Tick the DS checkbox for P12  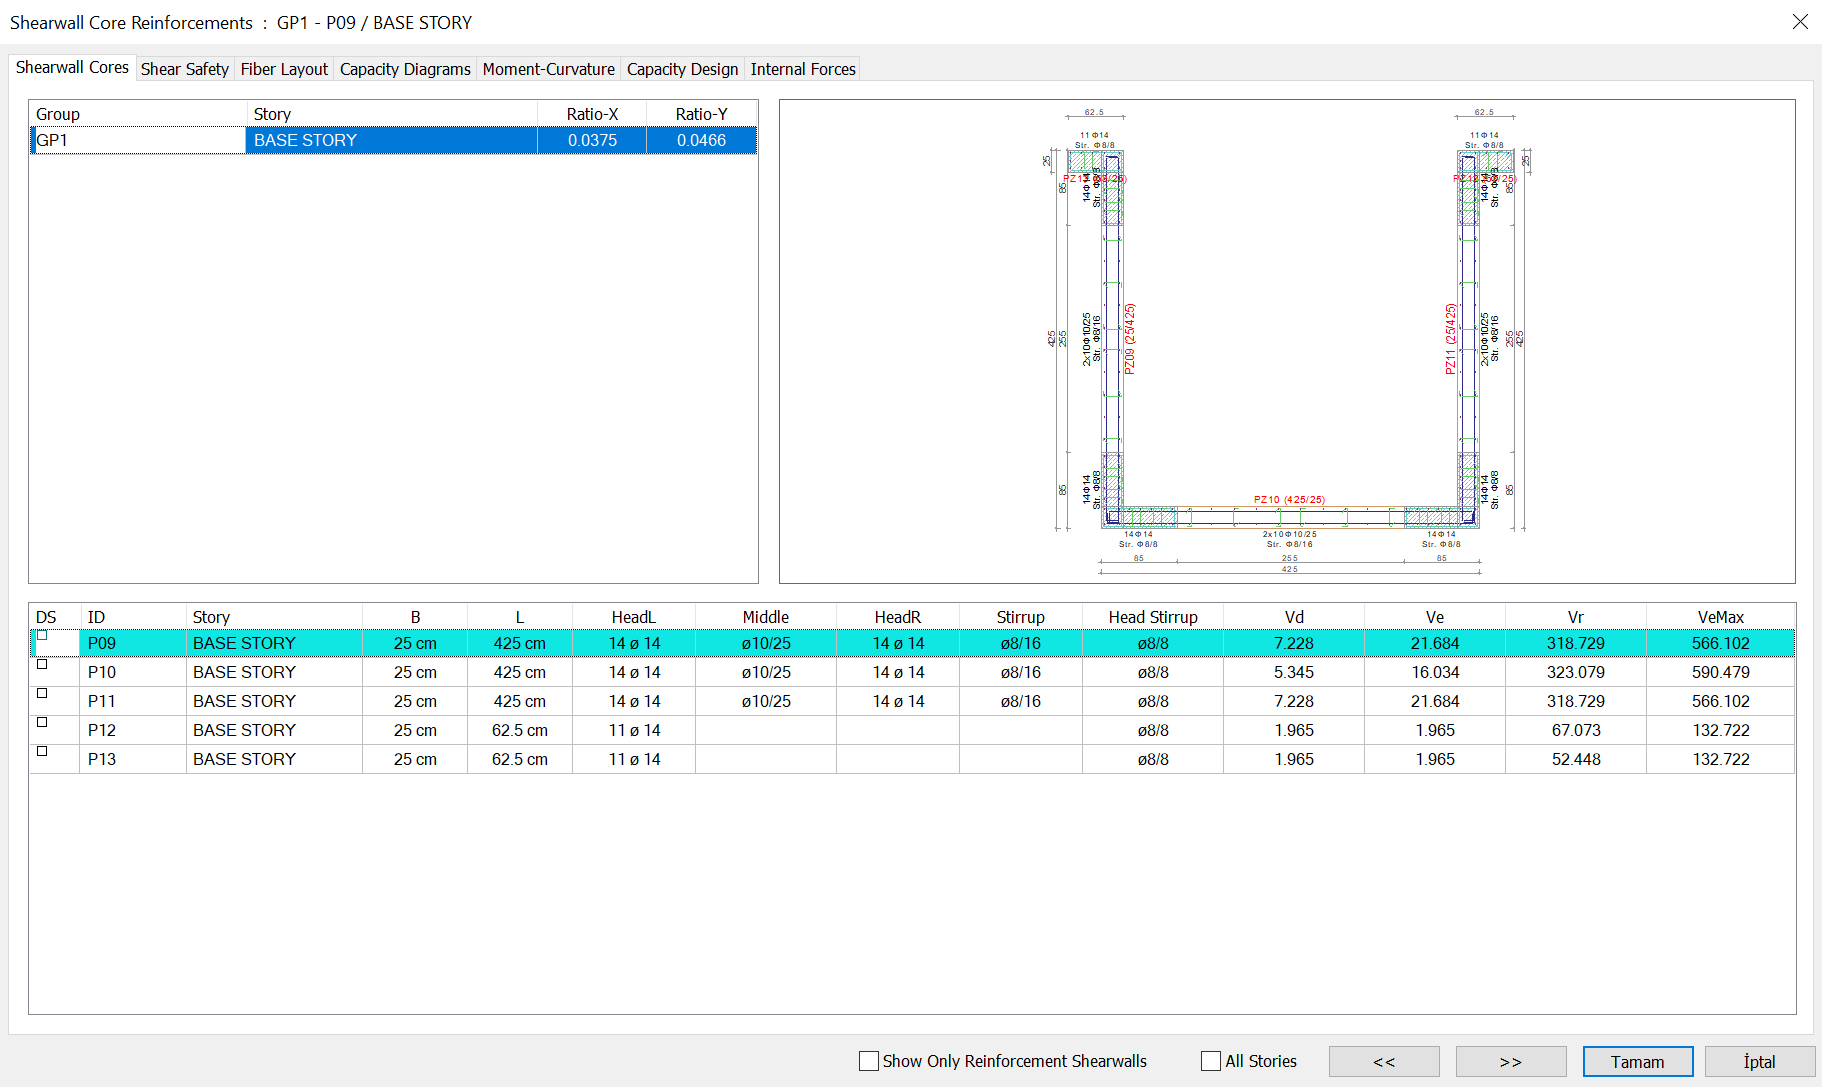[42, 722]
